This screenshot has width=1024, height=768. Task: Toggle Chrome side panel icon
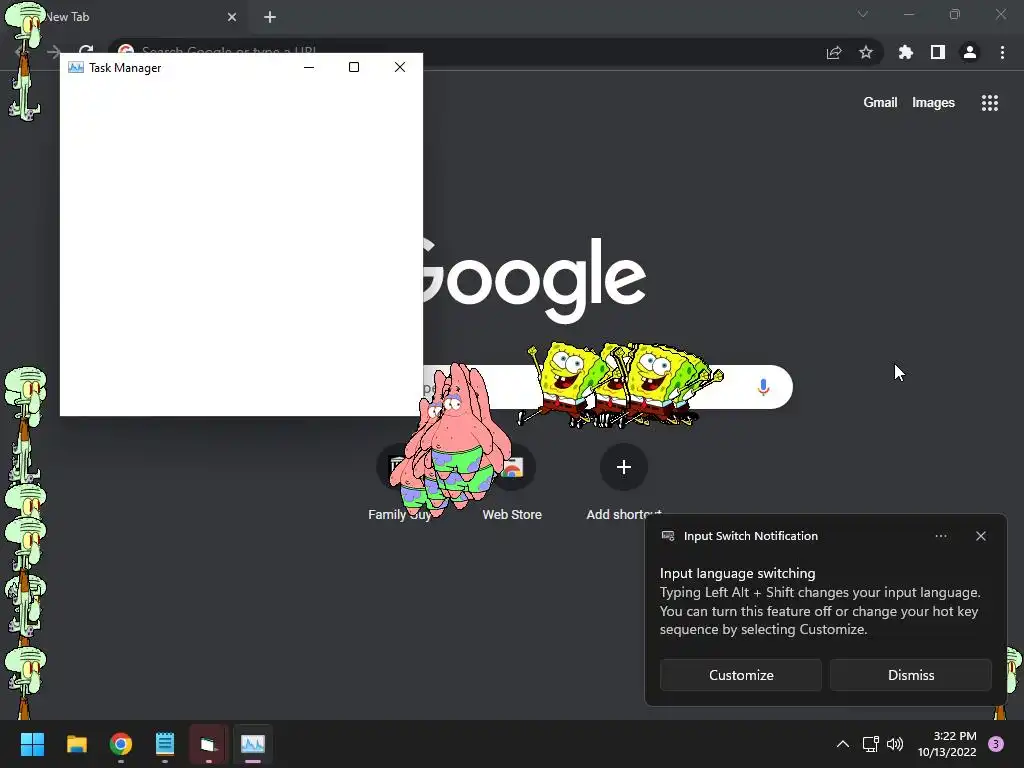click(938, 52)
